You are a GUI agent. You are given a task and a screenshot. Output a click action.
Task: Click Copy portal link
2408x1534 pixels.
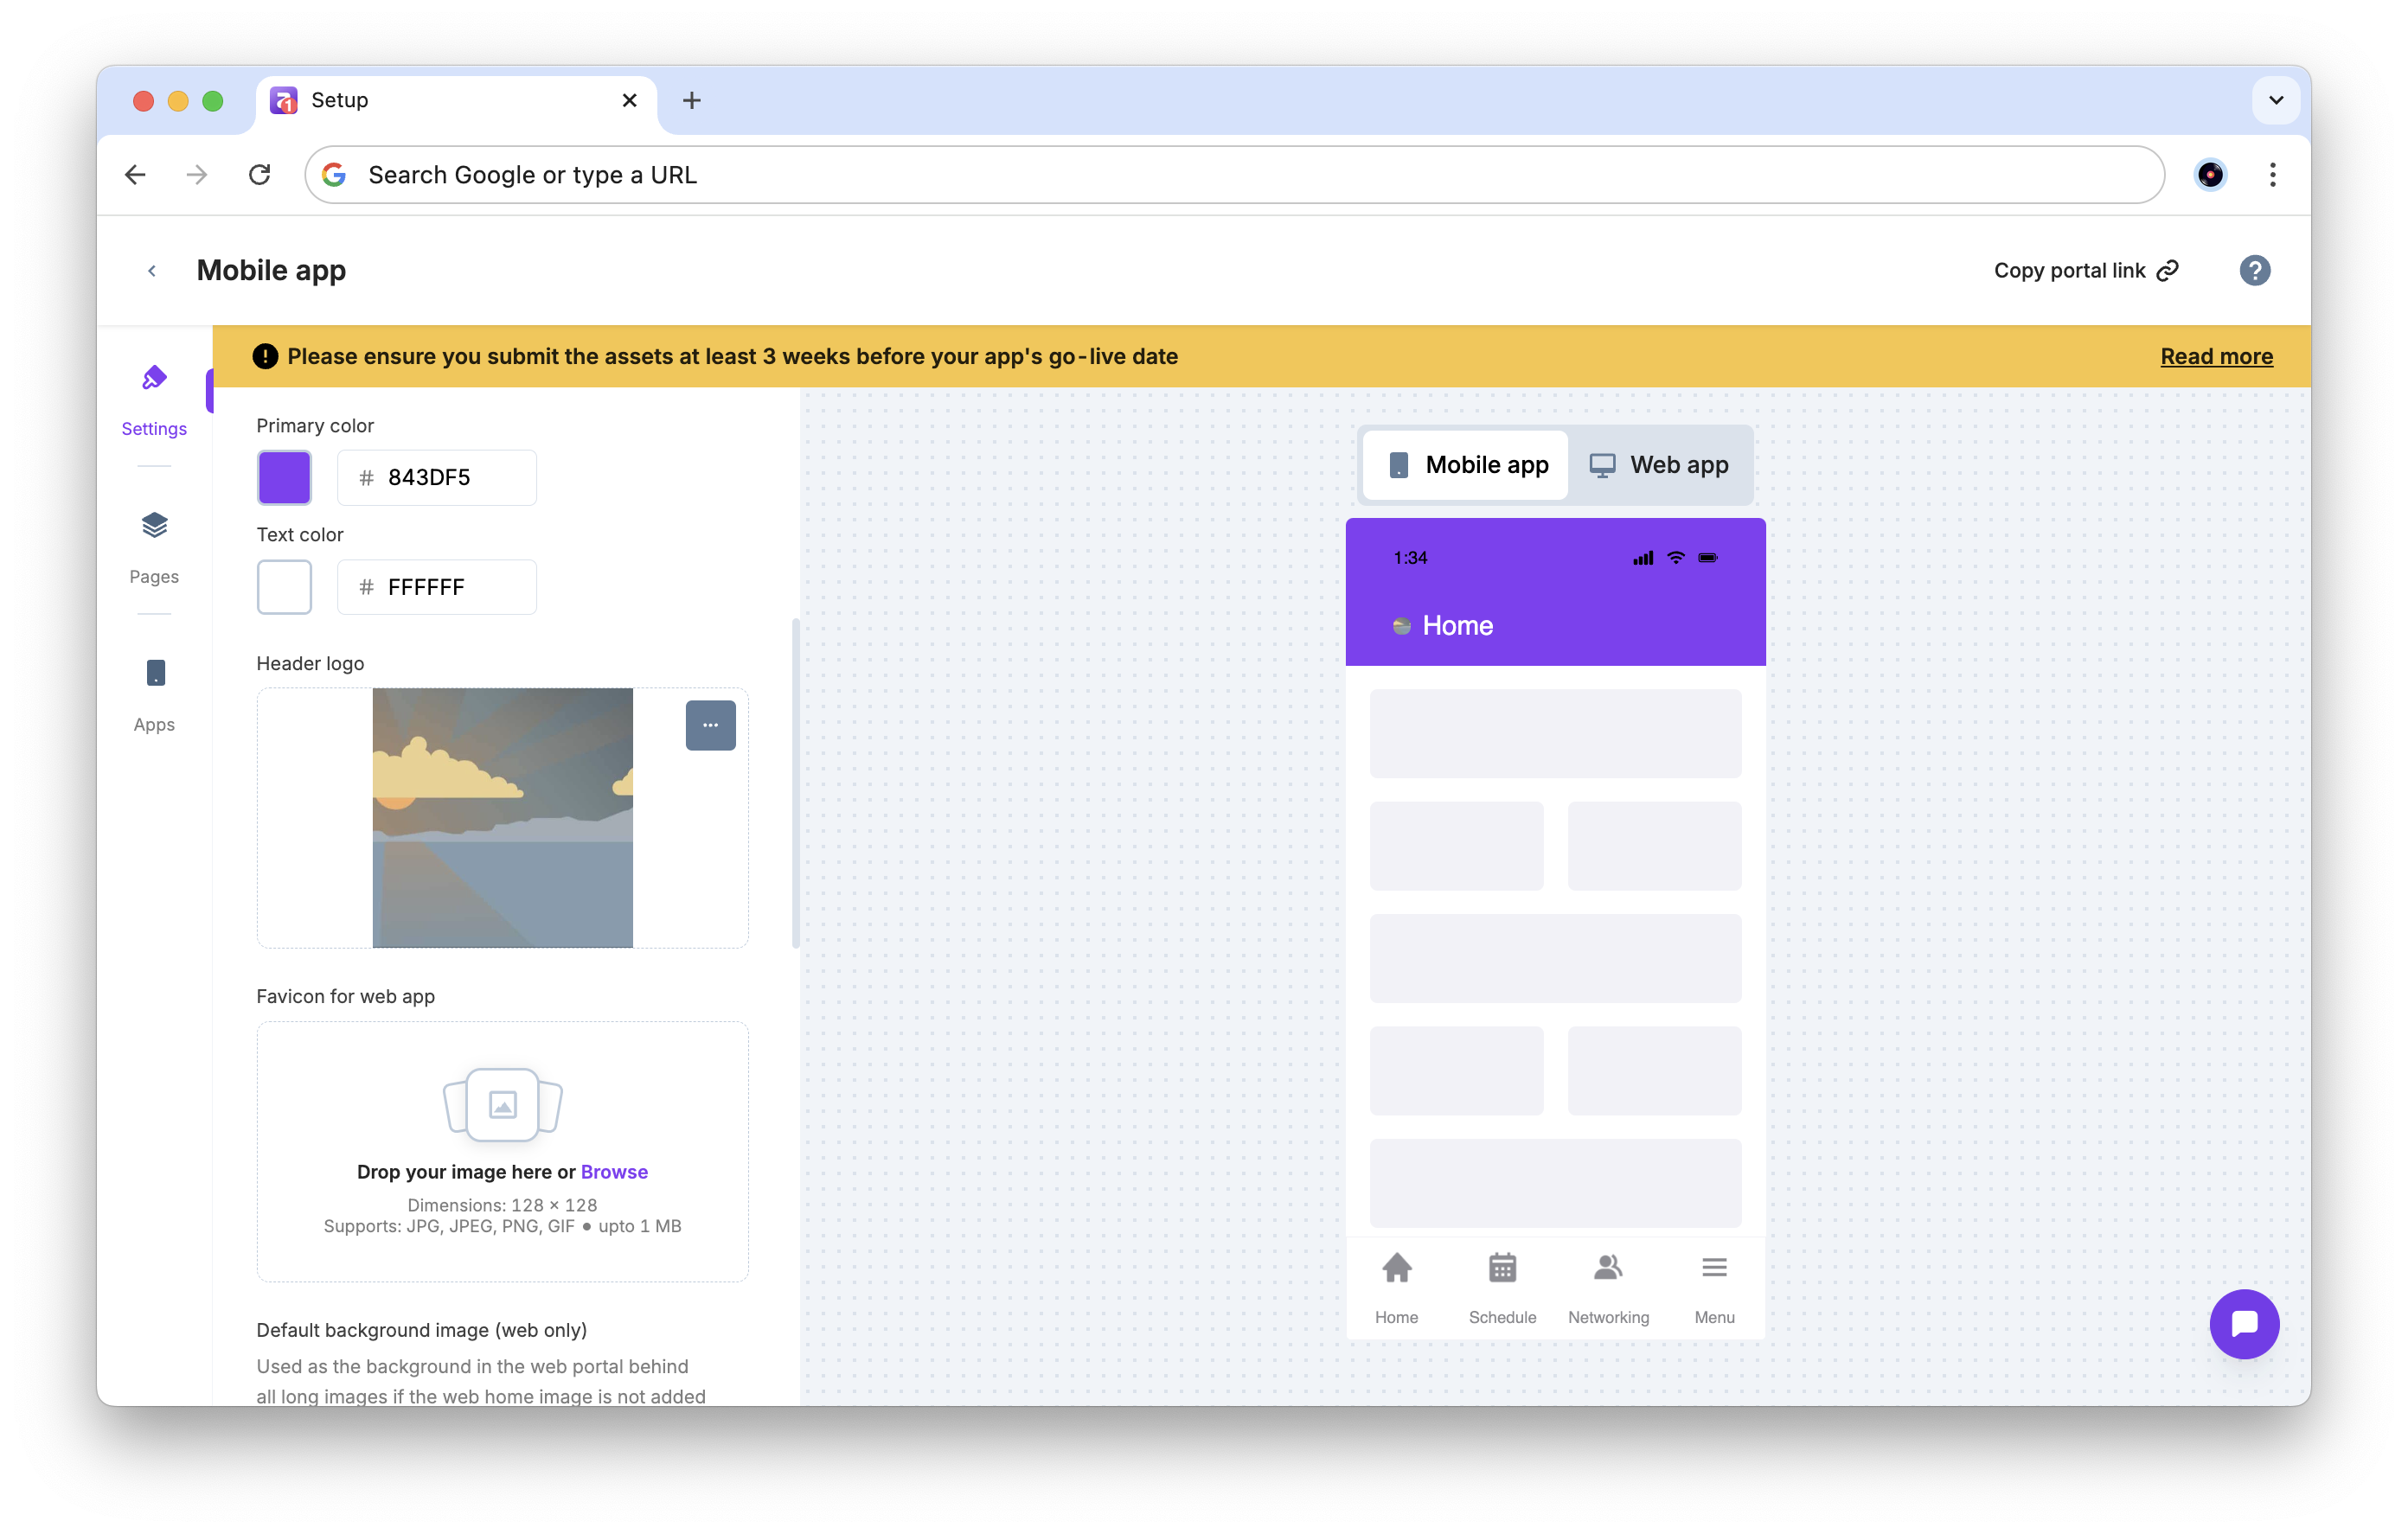pos(2085,271)
